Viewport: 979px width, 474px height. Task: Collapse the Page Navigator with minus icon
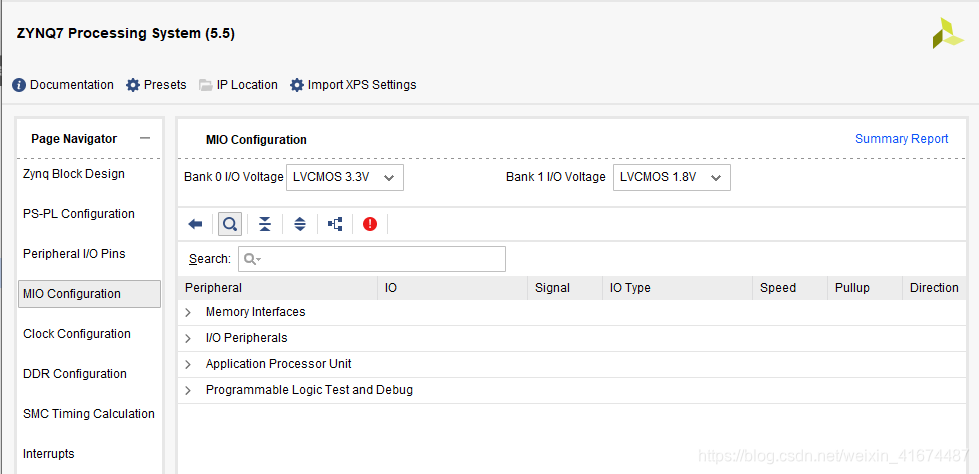(x=145, y=138)
